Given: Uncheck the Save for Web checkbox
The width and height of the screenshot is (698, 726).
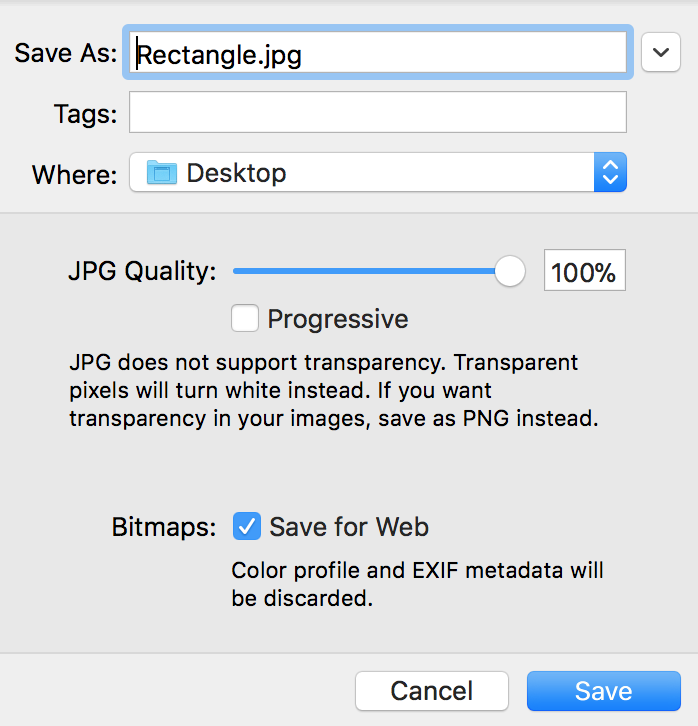Looking at the screenshot, I should [246, 526].
